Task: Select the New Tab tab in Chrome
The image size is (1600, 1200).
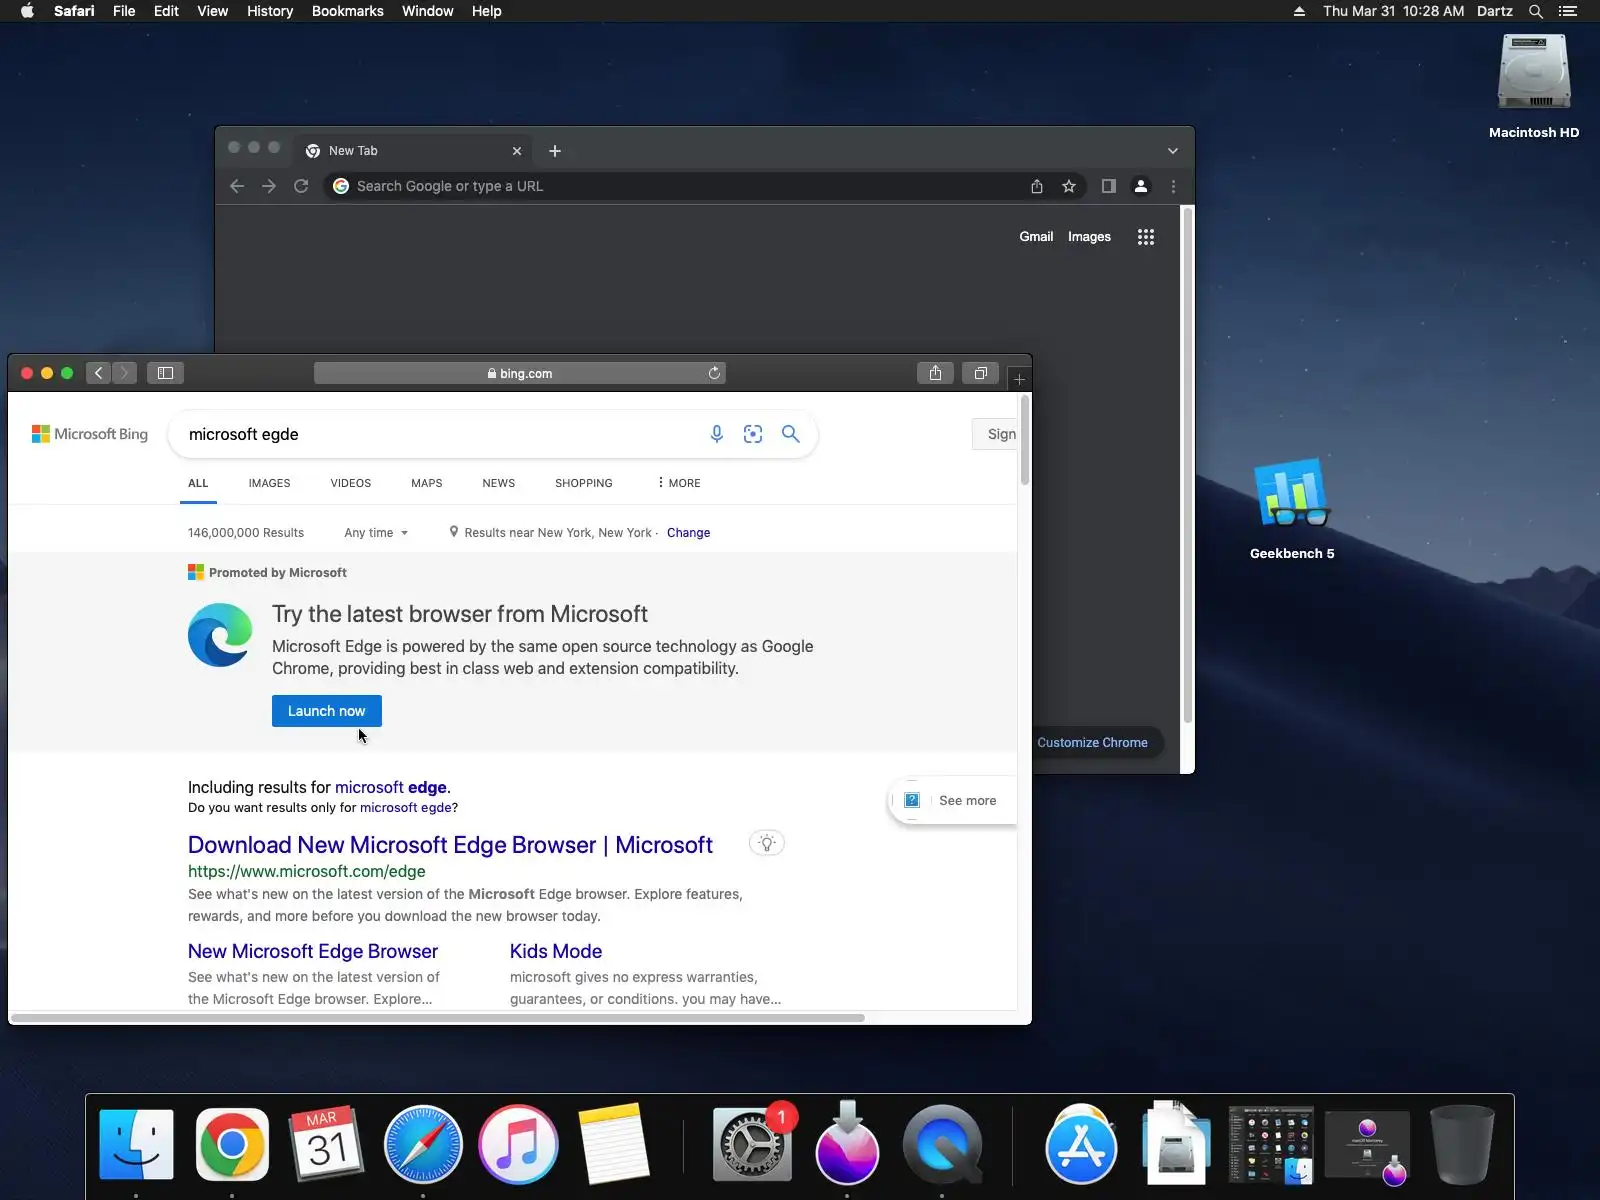Action: pyautogui.click(x=412, y=151)
